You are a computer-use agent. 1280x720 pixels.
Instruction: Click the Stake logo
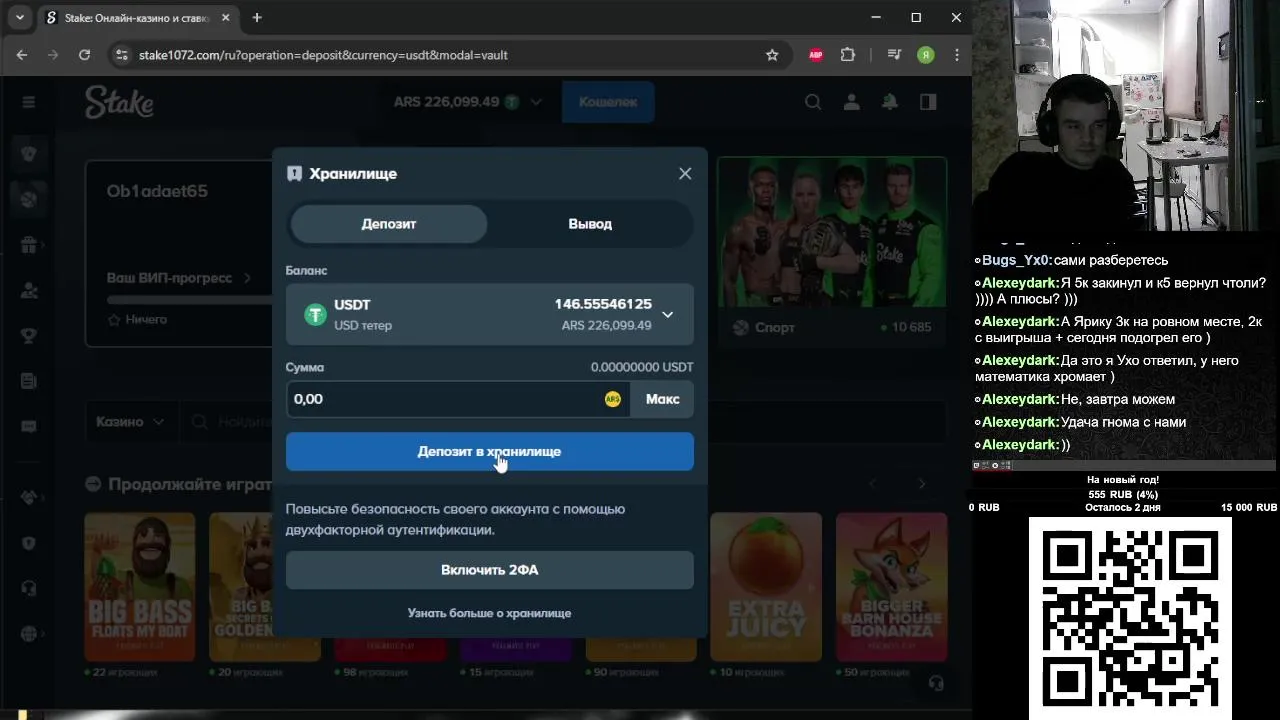[x=119, y=102]
